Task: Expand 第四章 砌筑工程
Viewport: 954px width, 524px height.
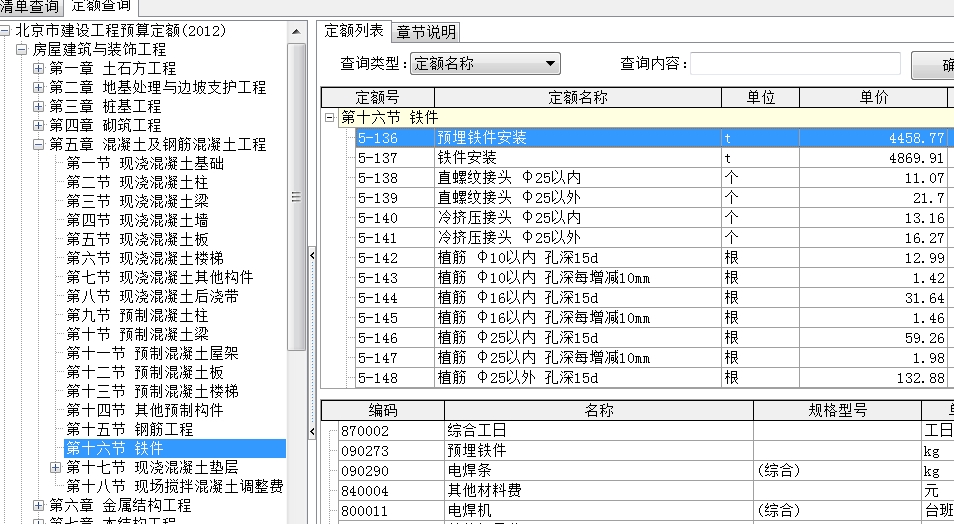Action: (38, 125)
